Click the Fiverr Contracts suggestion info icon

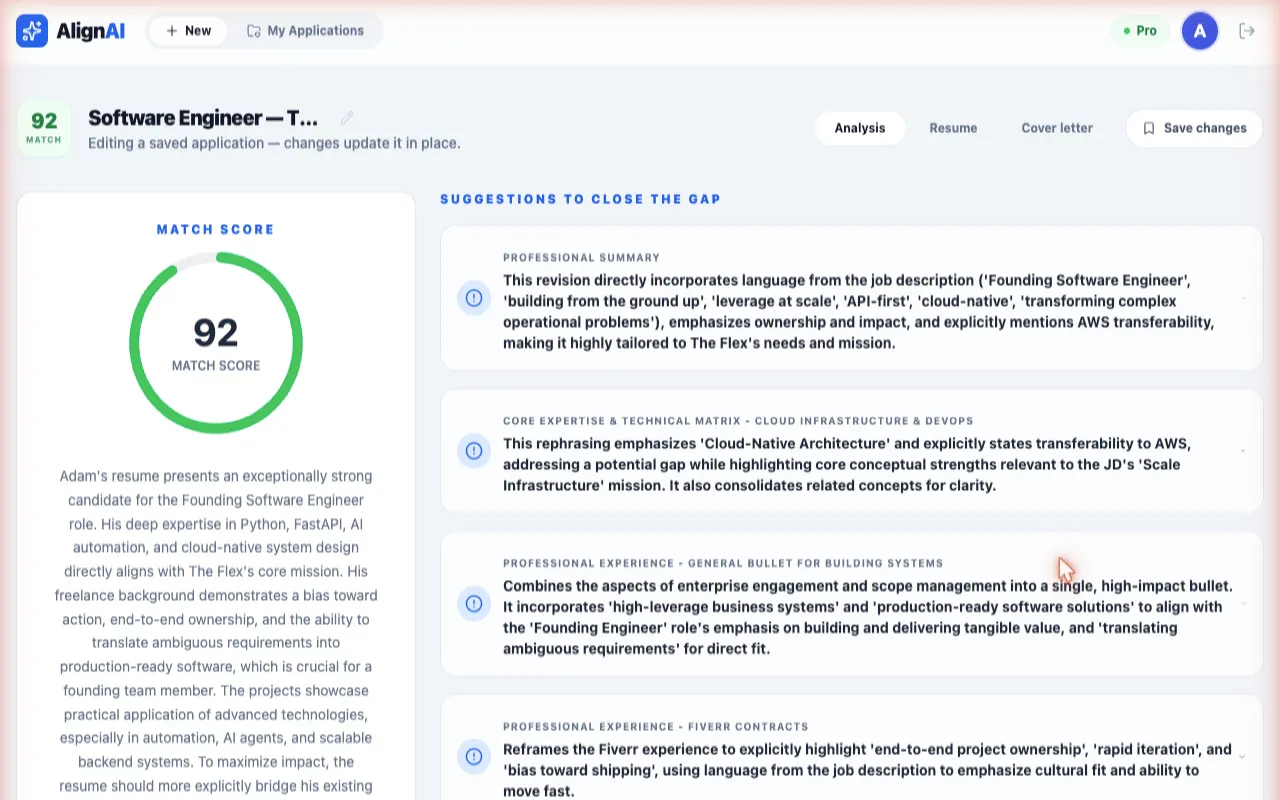pyautogui.click(x=474, y=757)
